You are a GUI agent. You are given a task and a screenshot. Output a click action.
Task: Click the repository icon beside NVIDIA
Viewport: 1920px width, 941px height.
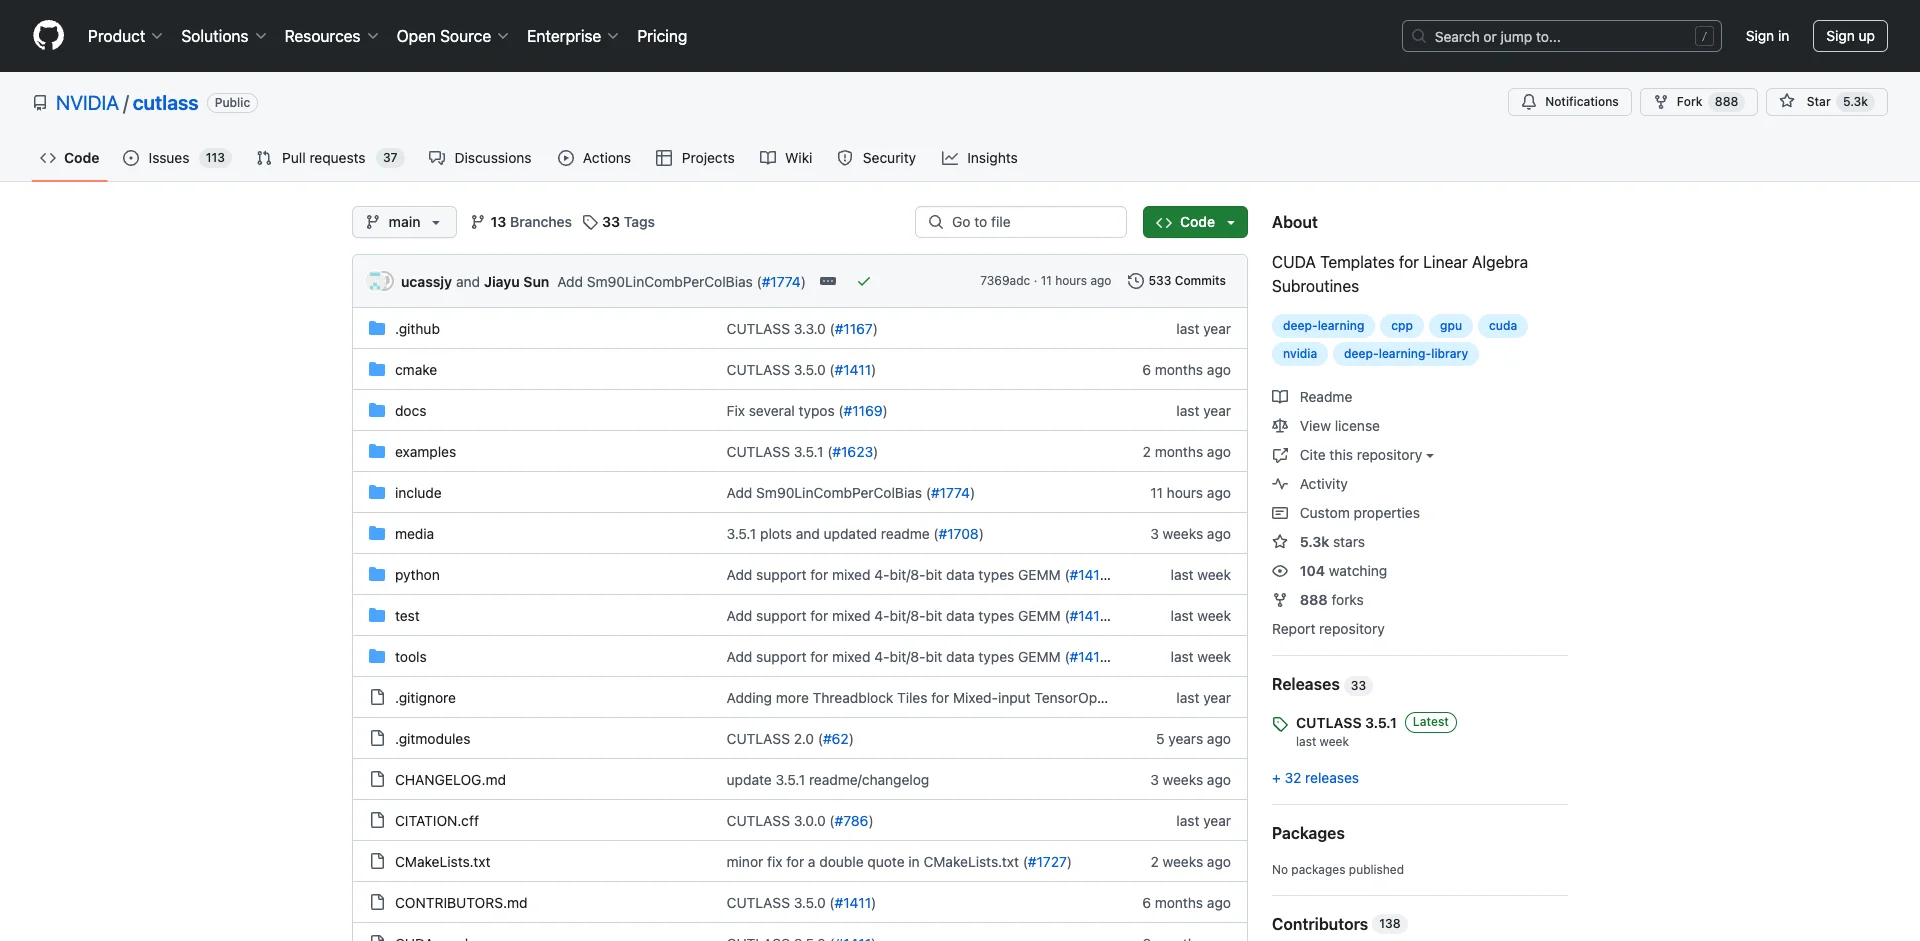tap(40, 103)
